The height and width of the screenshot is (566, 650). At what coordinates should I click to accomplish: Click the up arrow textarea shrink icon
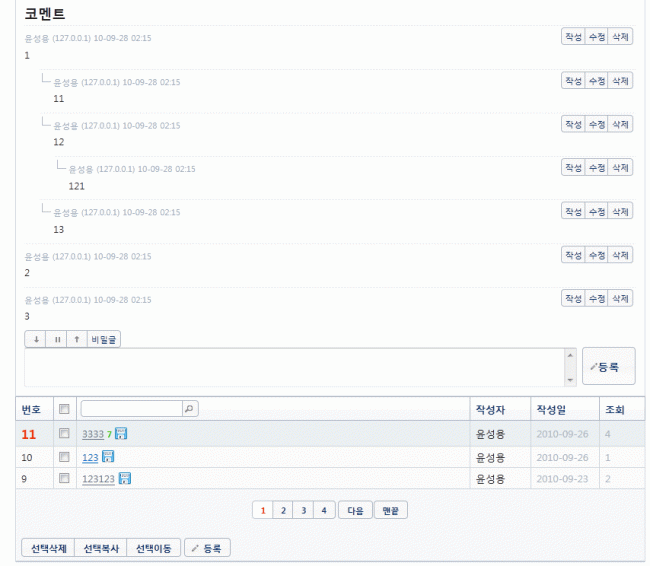(77, 340)
